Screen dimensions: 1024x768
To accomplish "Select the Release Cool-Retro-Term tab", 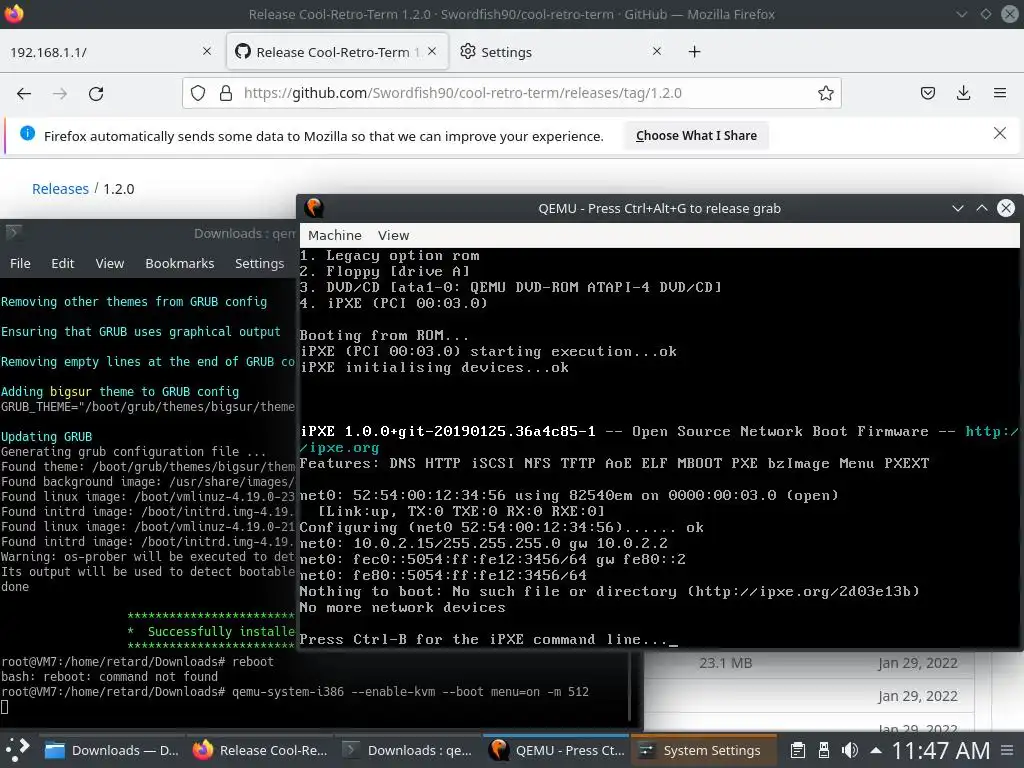I will click(x=338, y=52).
